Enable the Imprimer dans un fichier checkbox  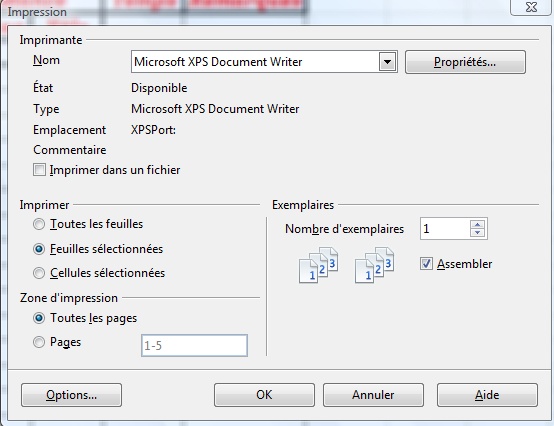pos(39,170)
